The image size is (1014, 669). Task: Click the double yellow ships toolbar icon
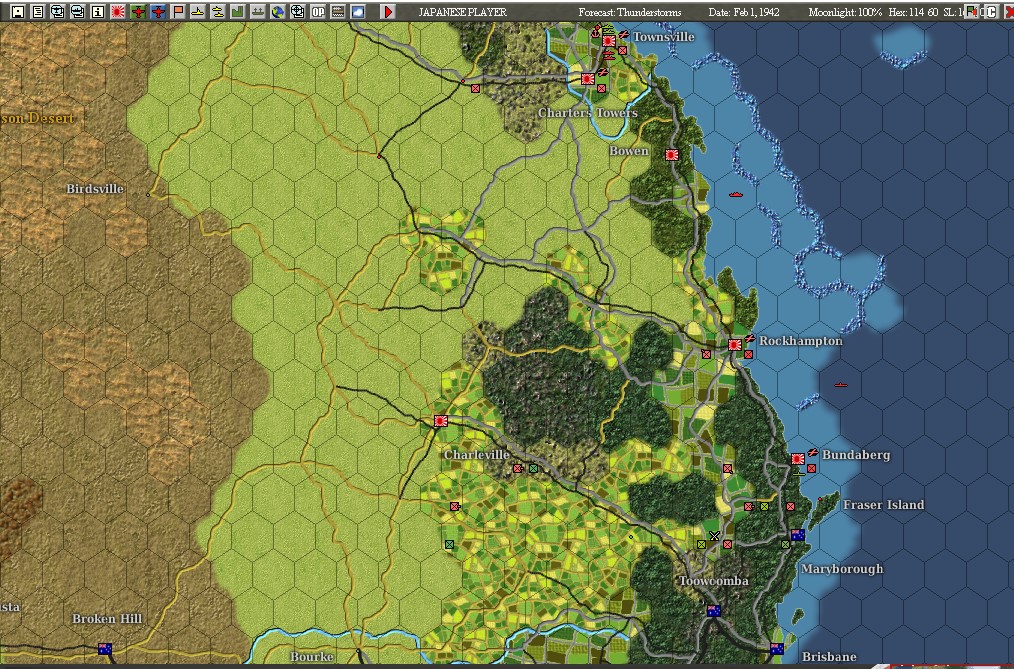click(218, 12)
